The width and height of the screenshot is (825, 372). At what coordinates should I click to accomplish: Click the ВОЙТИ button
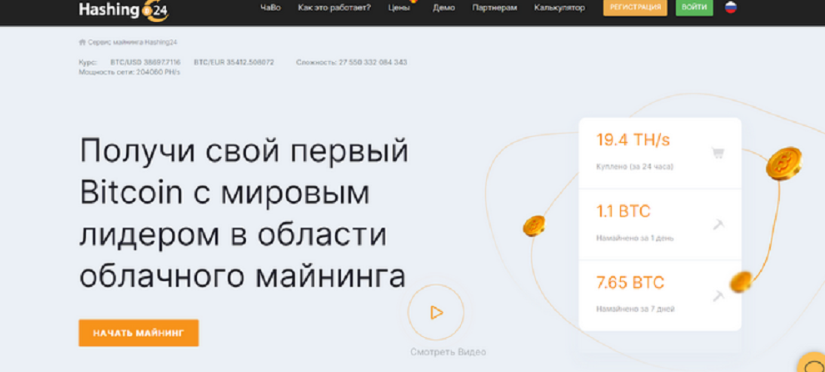click(x=694, y=7)
